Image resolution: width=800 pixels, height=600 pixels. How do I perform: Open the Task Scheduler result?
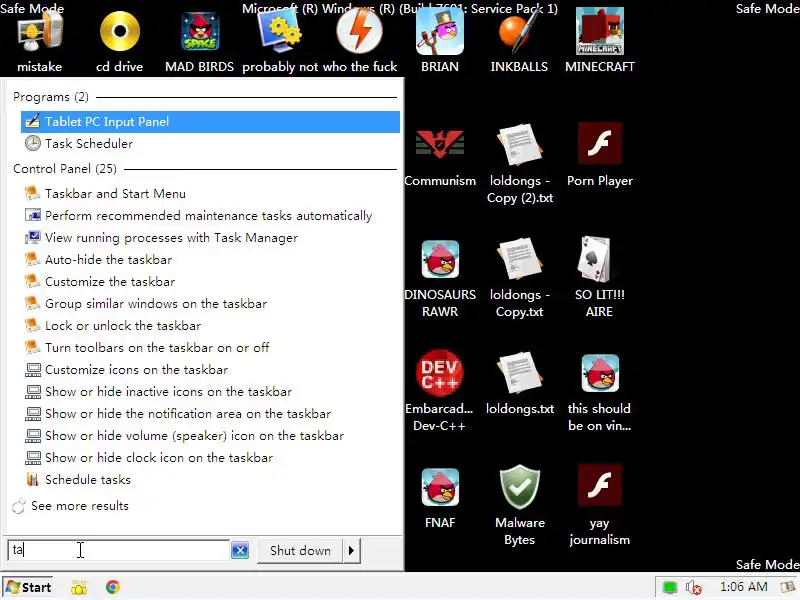pyautogui.click(x=210, y=144)
